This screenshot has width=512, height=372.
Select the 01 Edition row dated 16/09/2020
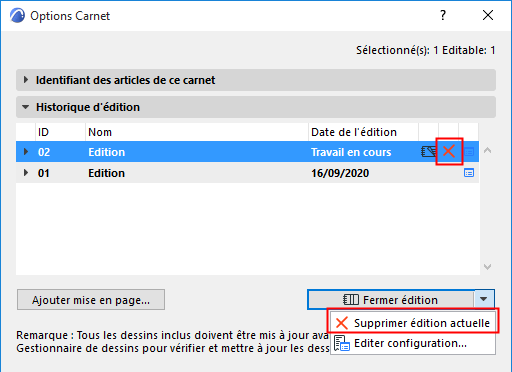[247, 173]
